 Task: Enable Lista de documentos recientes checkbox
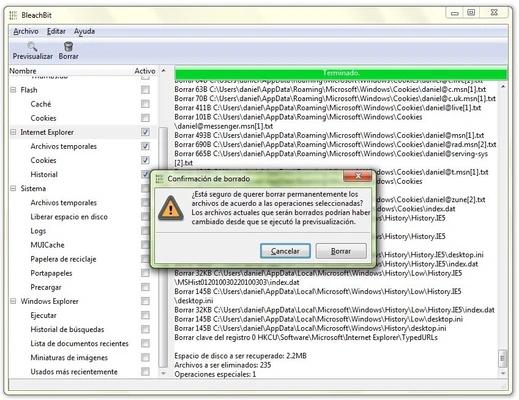click(x=145, y=343)
